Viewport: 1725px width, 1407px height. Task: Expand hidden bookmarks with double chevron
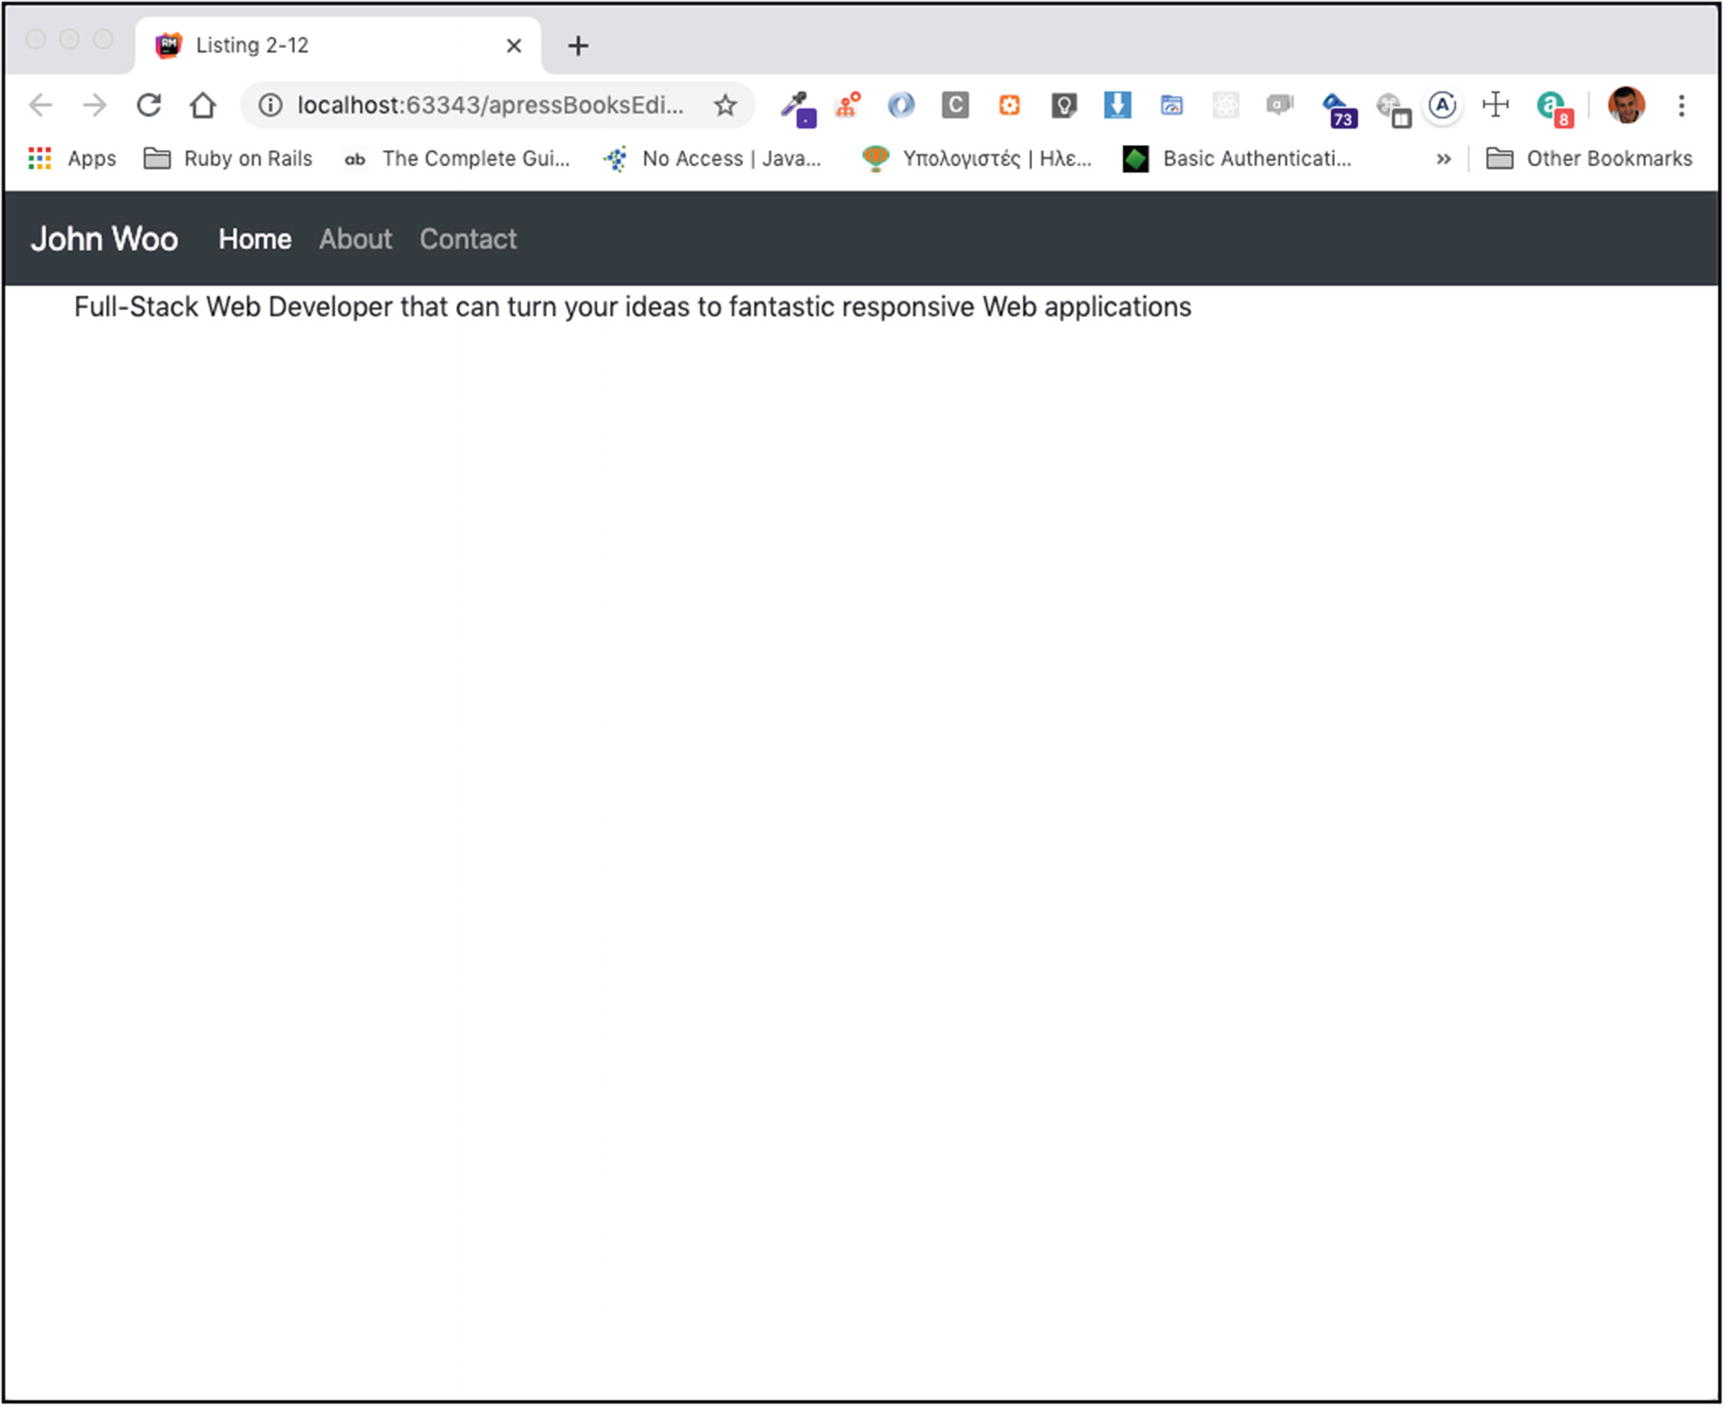1443,159
